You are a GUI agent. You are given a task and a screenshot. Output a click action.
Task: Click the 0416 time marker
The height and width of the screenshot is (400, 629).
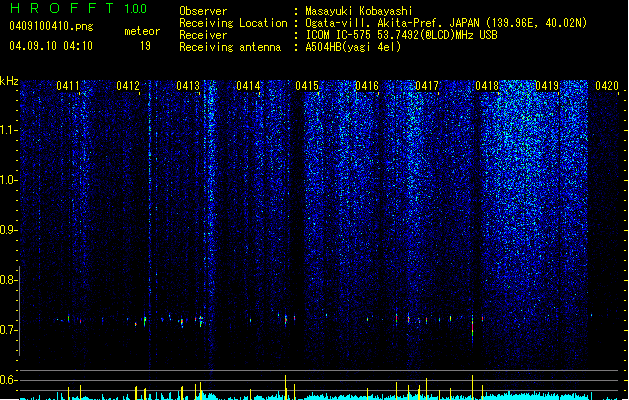367,86
